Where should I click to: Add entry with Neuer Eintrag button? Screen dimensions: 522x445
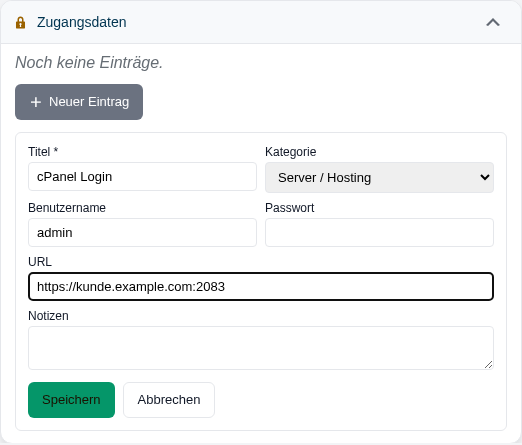coord(79,102)
